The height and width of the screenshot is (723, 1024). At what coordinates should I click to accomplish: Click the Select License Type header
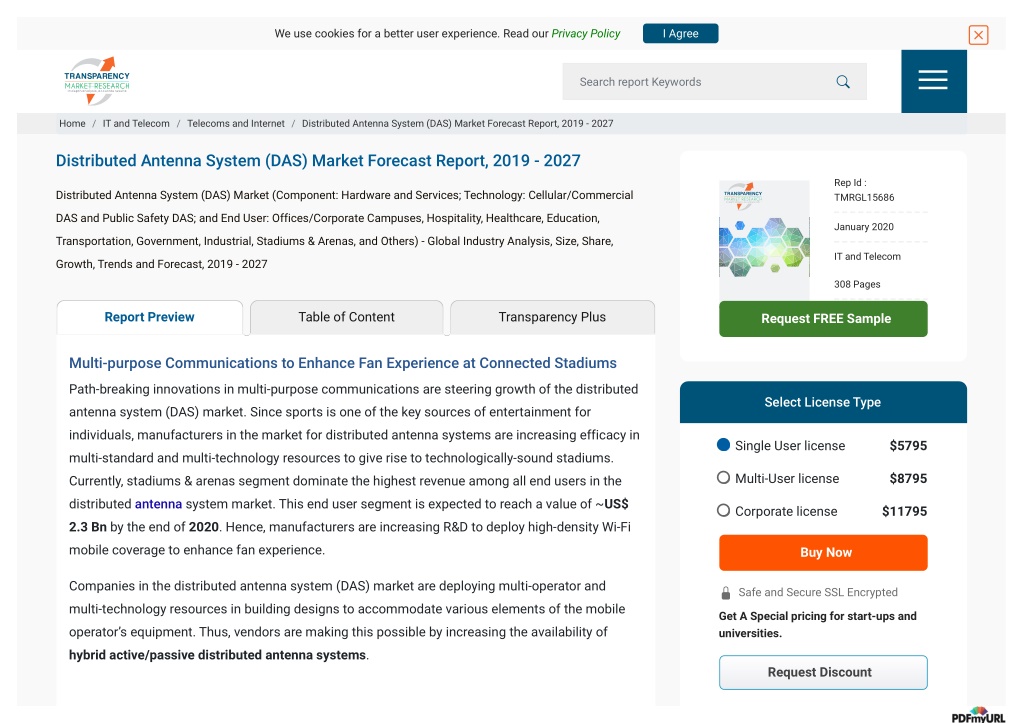point(823,402)
